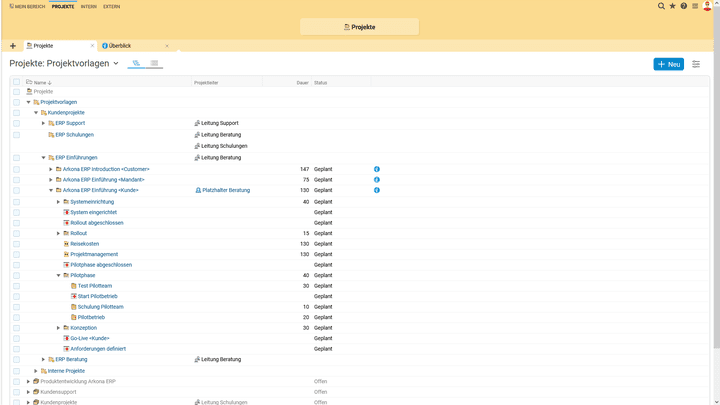720x405 pixels.
Task: Sort by the Name column header
Action: (x=40, y=83)
